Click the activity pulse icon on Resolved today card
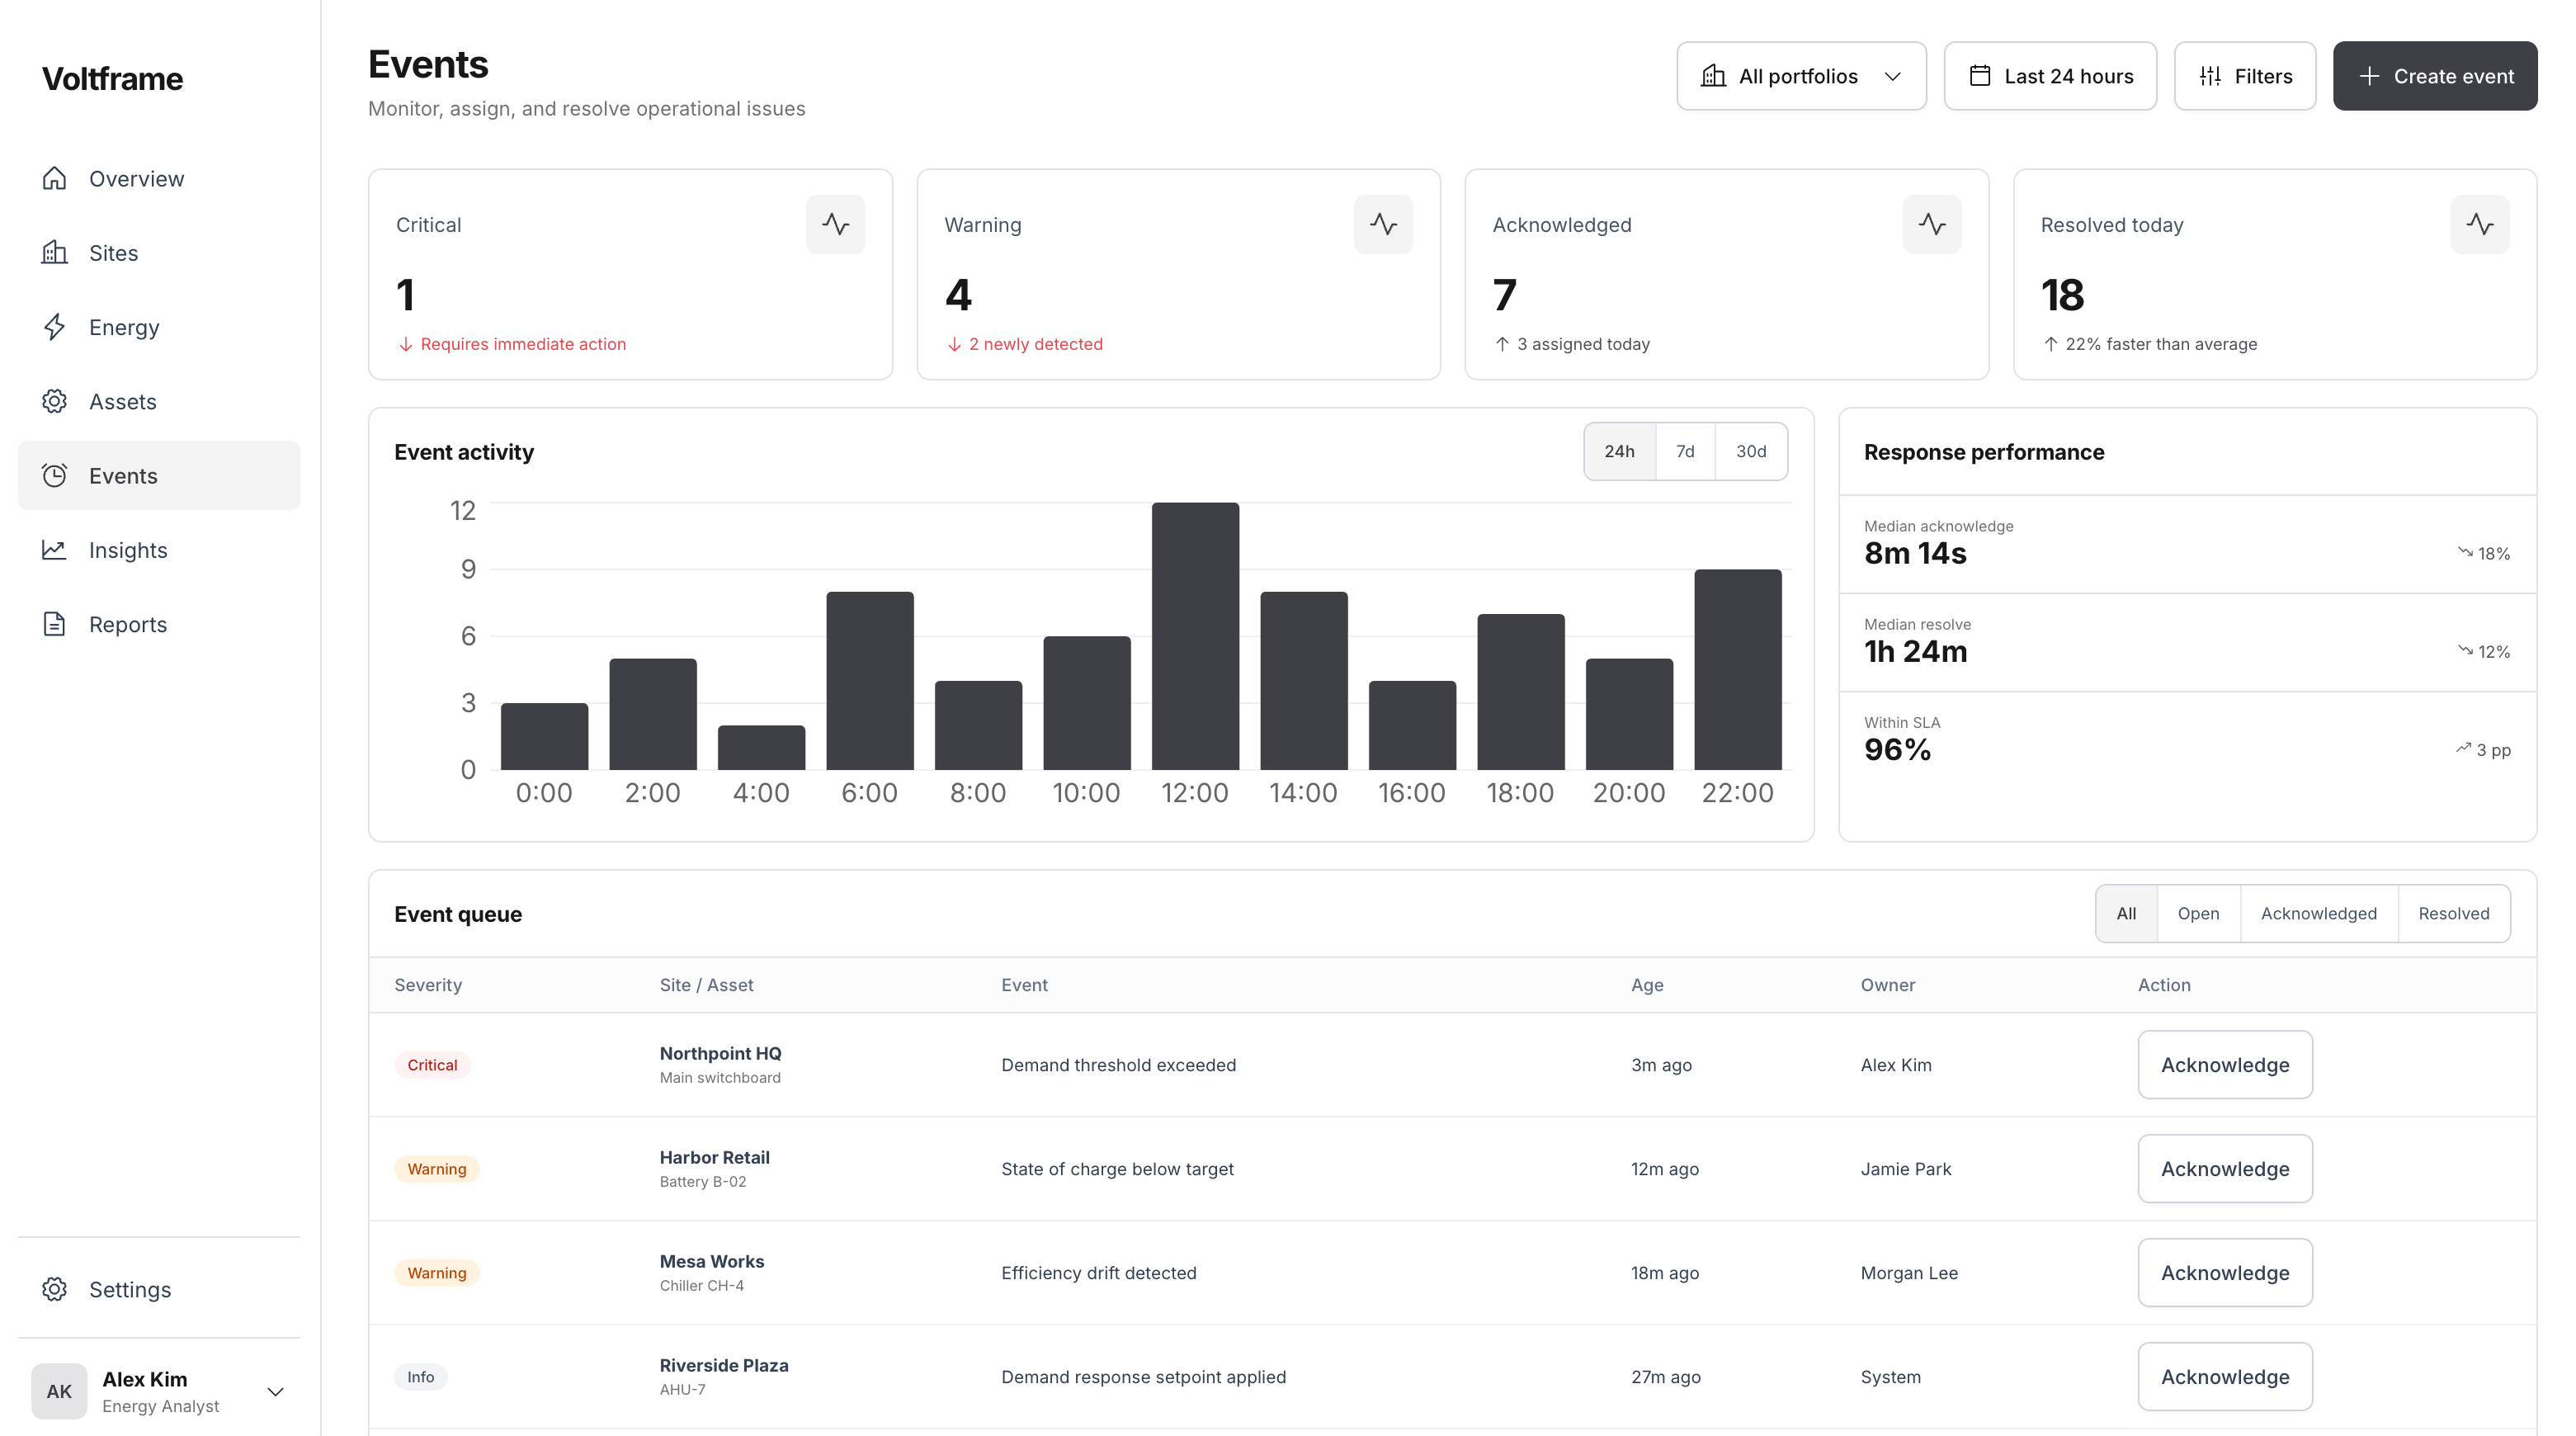 tap(2480, 224)
